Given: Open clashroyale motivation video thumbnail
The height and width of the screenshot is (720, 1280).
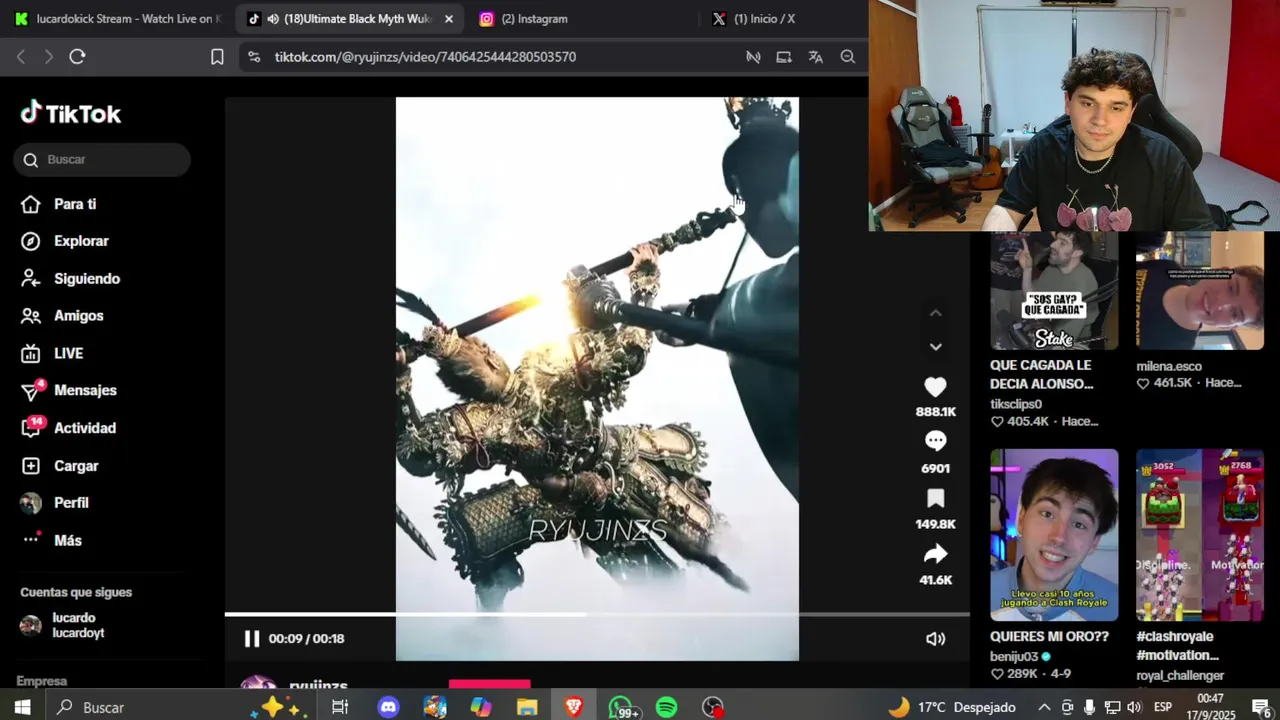Looking at the screenshot, I should tap(1200, 535).
